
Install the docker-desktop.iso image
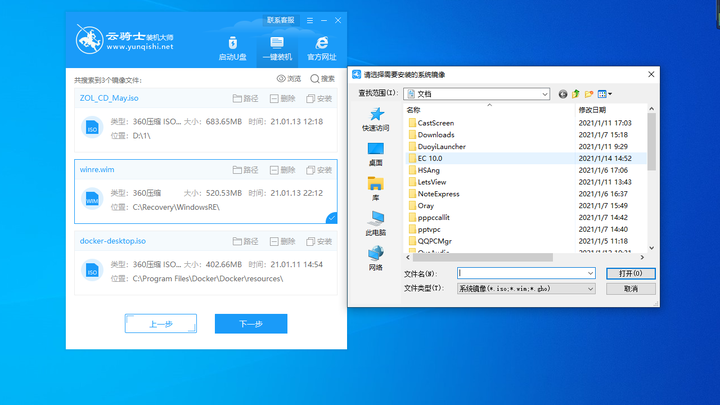[x=319, y=241]
